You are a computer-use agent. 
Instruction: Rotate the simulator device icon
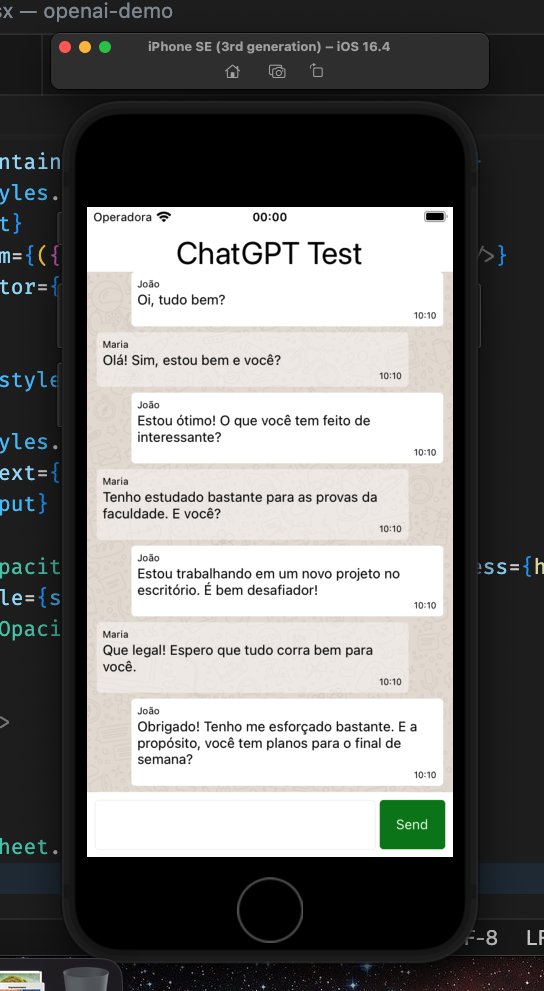tap(317, 71)
